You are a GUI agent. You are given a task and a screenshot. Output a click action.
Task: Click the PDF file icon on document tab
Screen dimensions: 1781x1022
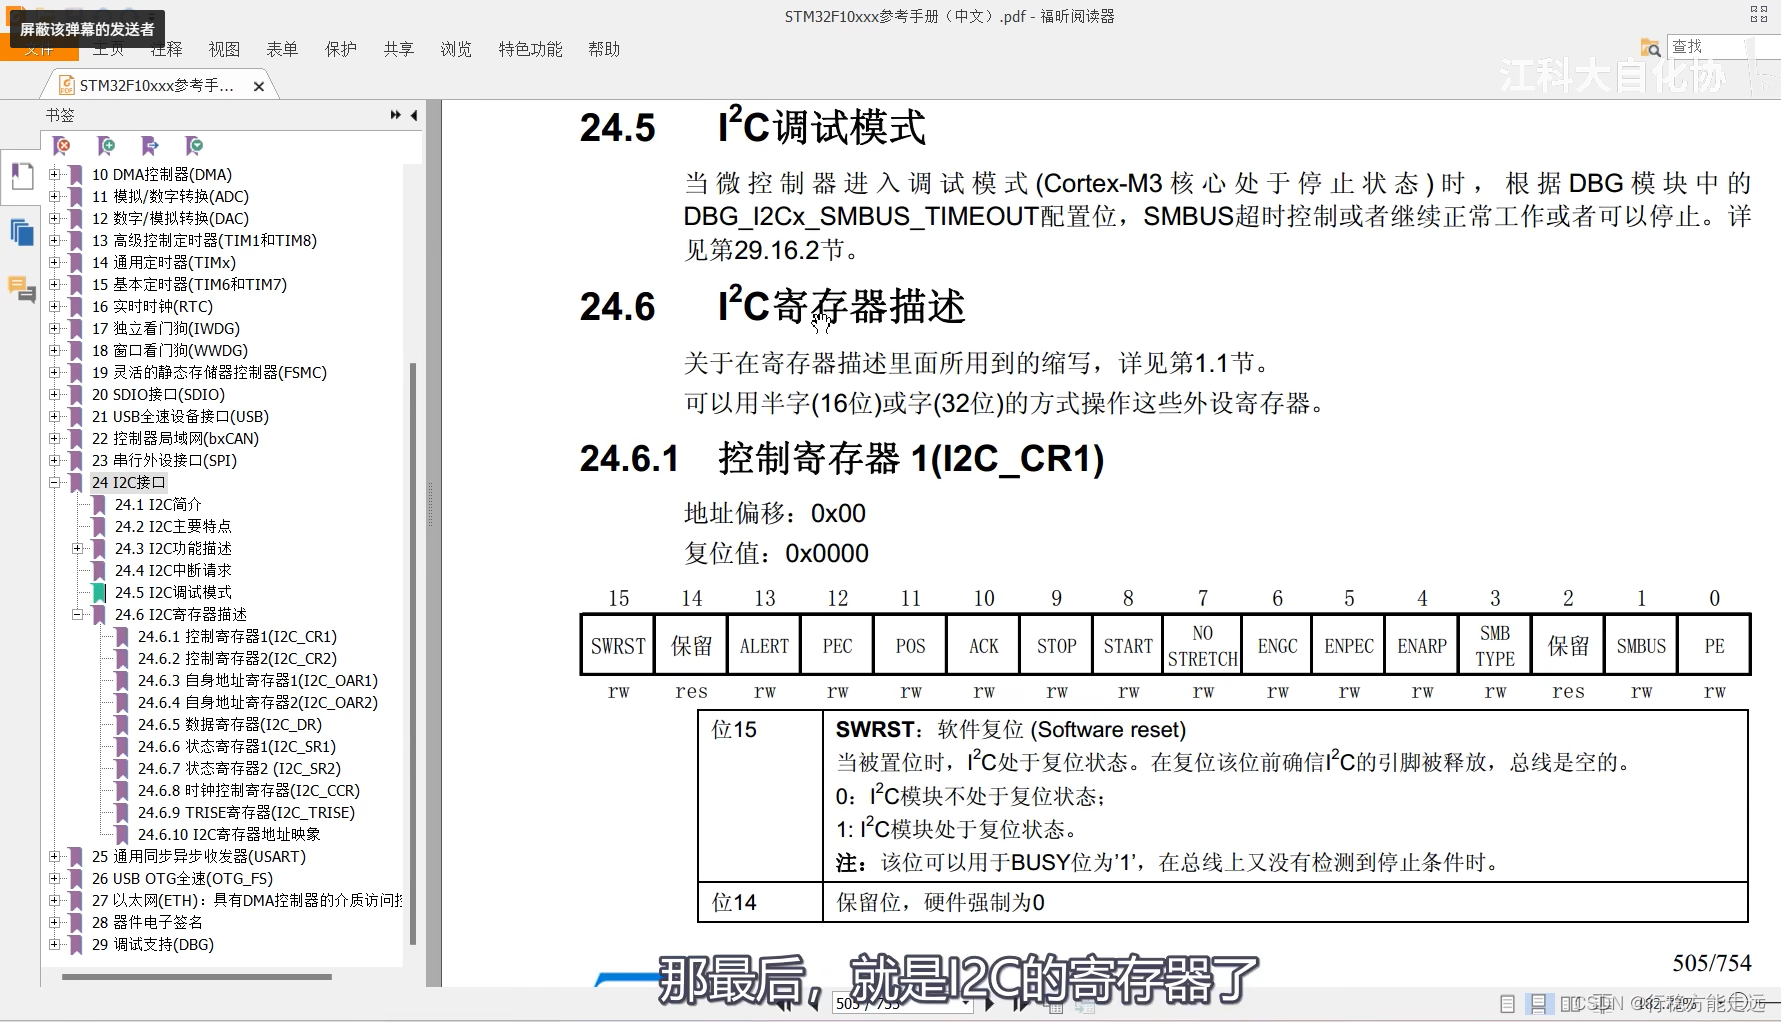point(66,86)
